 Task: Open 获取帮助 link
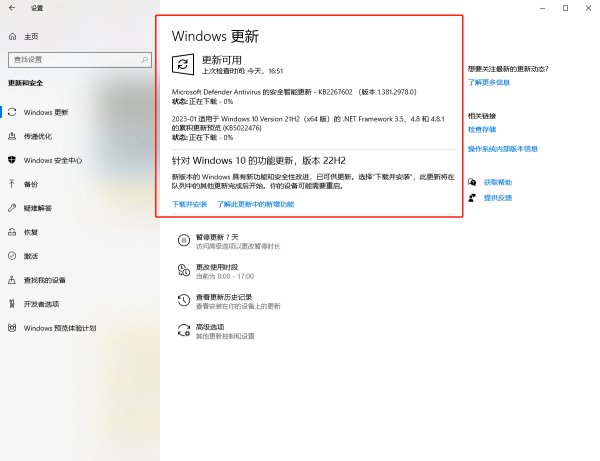click(498, 182)
